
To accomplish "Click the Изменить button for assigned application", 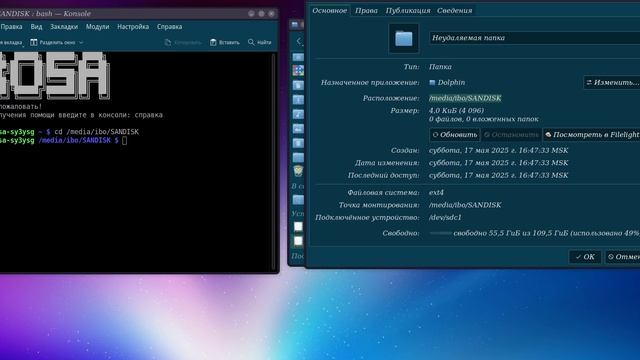I will pos(612,82).
